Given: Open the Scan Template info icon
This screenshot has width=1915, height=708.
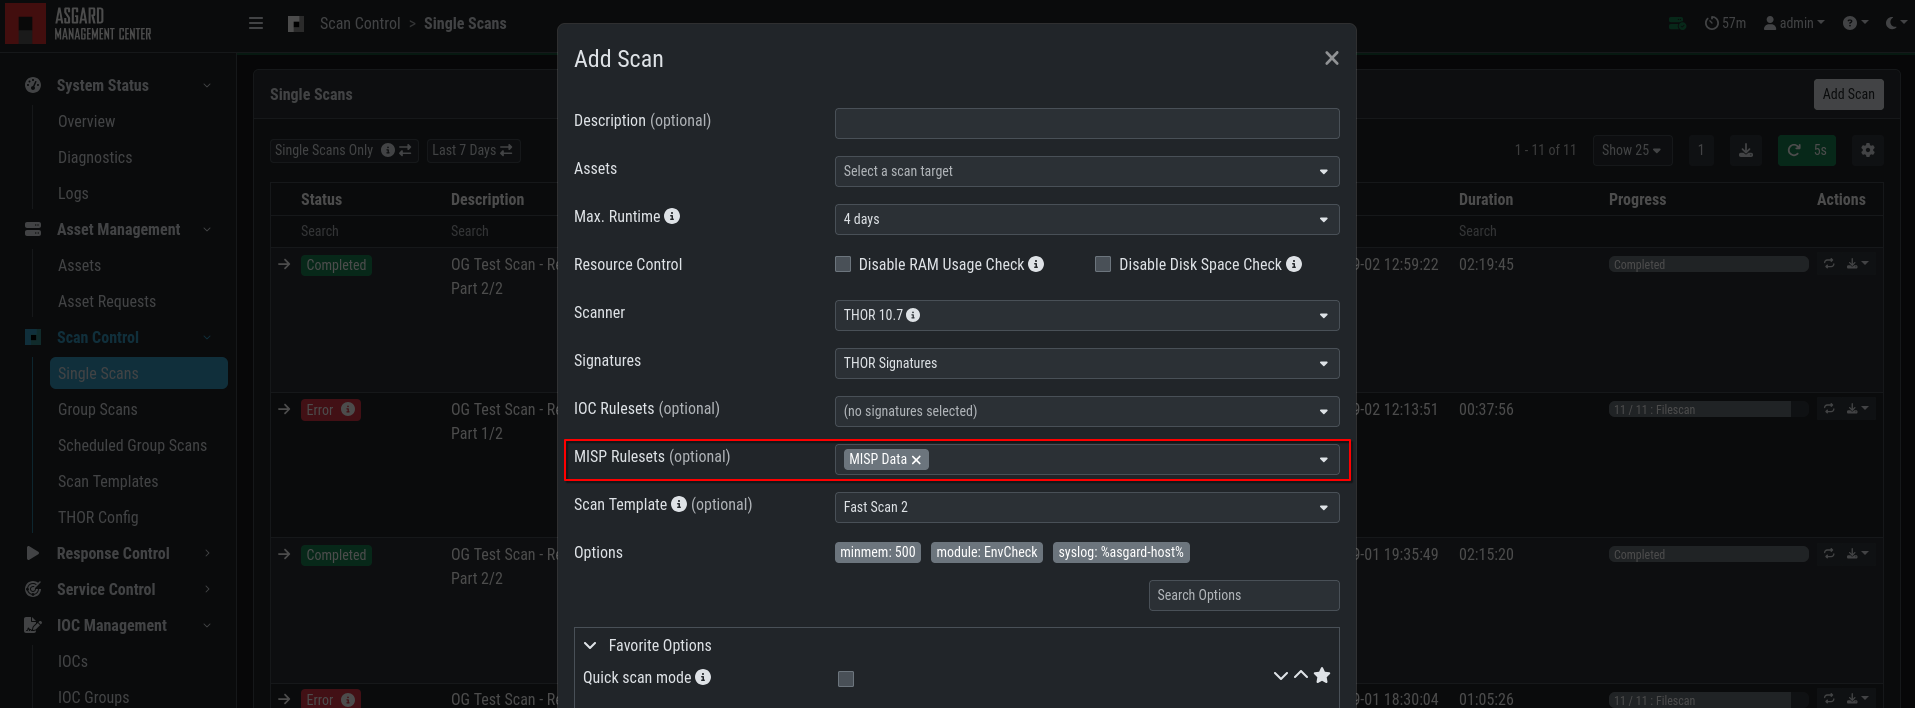Looking at the screenshot, I should click(x=679, y=504).
